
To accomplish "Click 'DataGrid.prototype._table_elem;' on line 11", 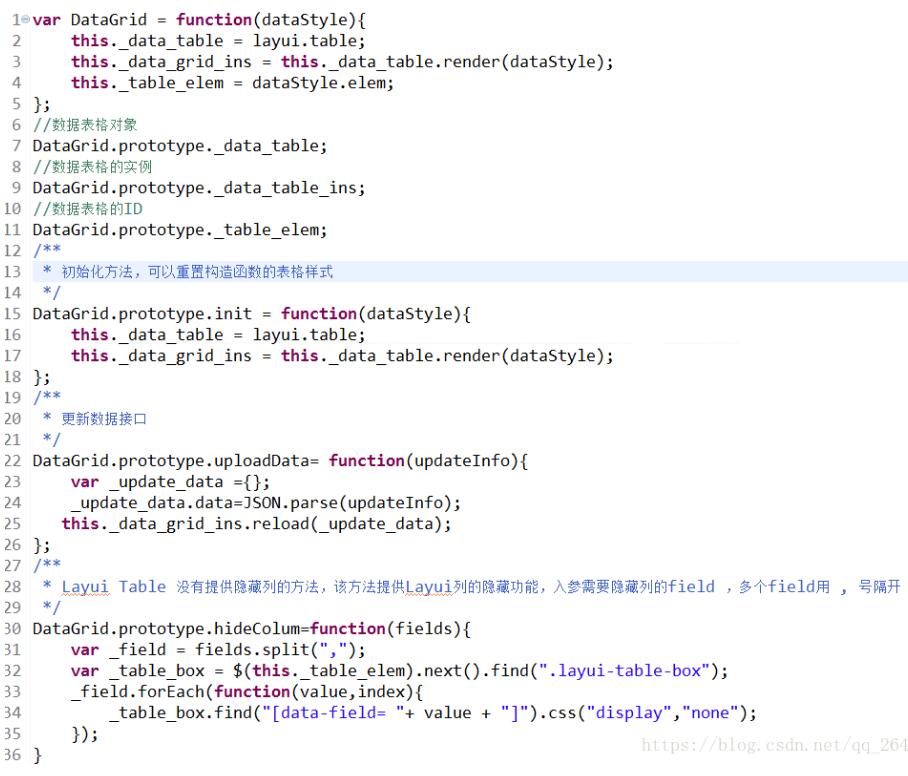I will coord(180,230).
